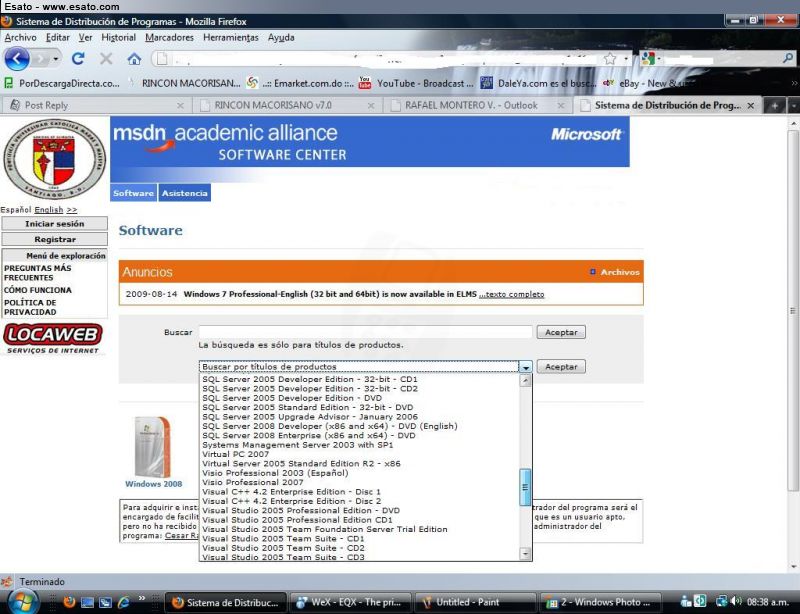Open the Marcadores menu
The image size is (800, 614).
click(x=169, y=37)
